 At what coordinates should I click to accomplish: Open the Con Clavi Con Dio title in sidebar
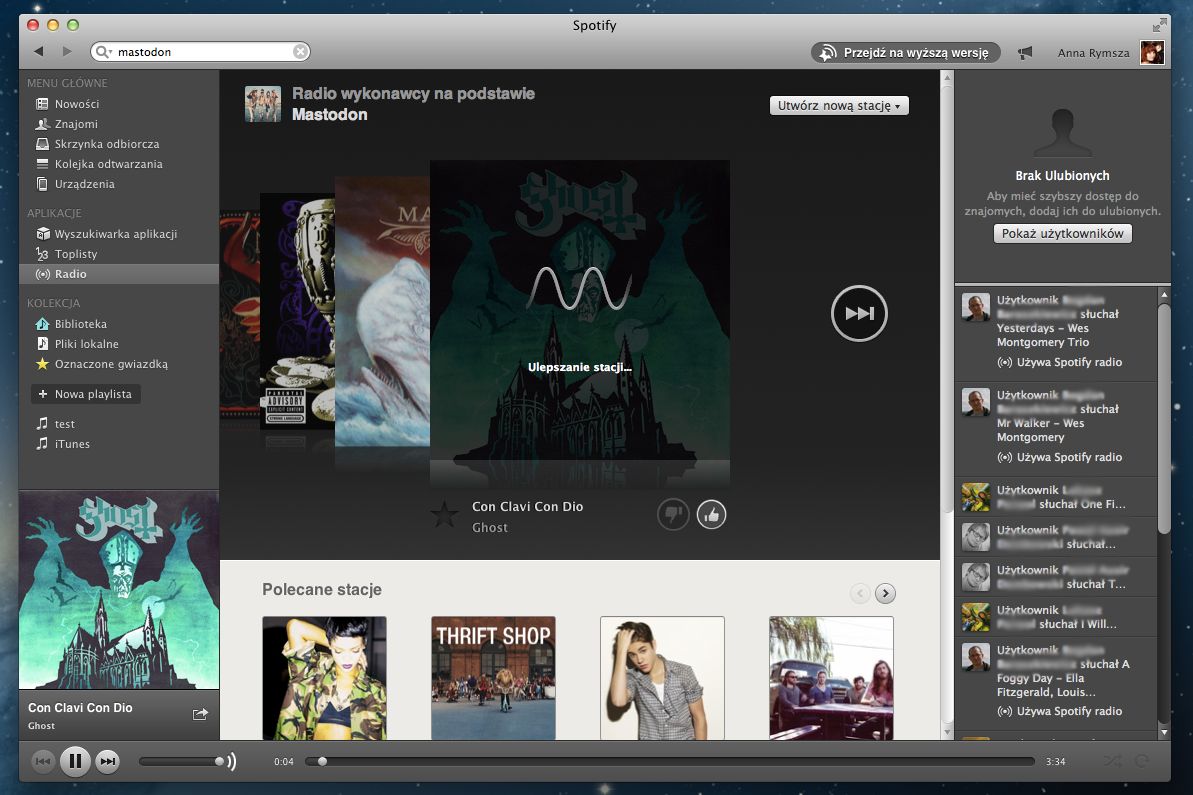80,708
